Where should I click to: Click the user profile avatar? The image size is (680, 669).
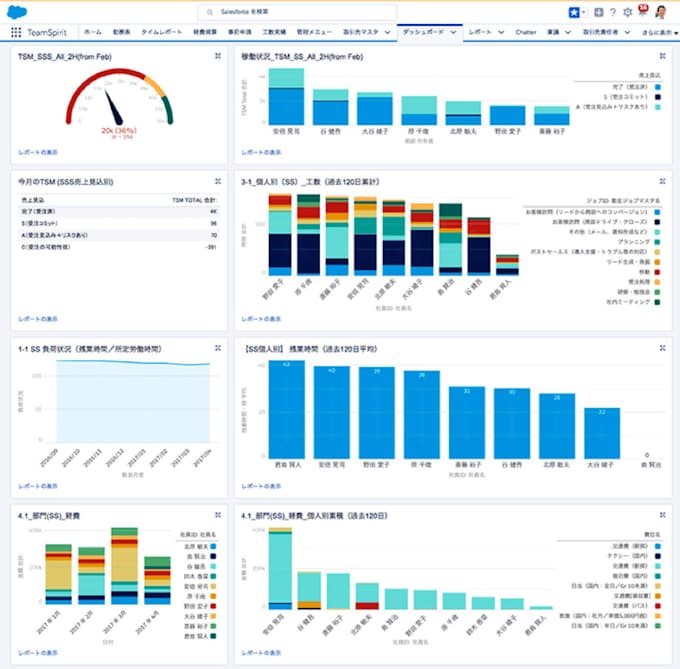pyautogui.click(x=661, y=12)
